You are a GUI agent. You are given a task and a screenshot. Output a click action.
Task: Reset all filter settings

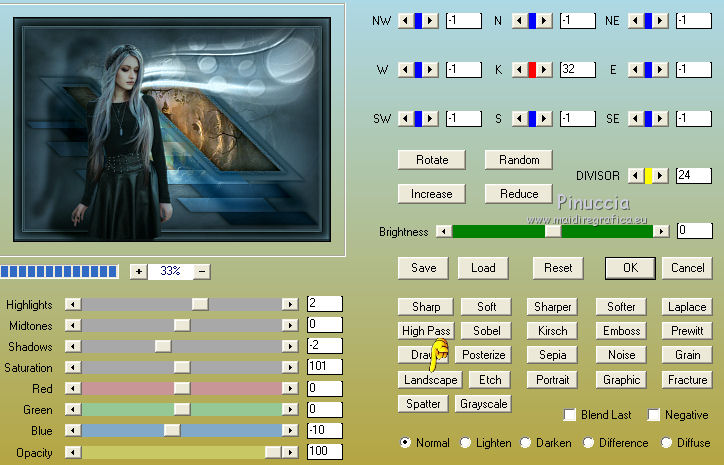(x=558, y=268)
